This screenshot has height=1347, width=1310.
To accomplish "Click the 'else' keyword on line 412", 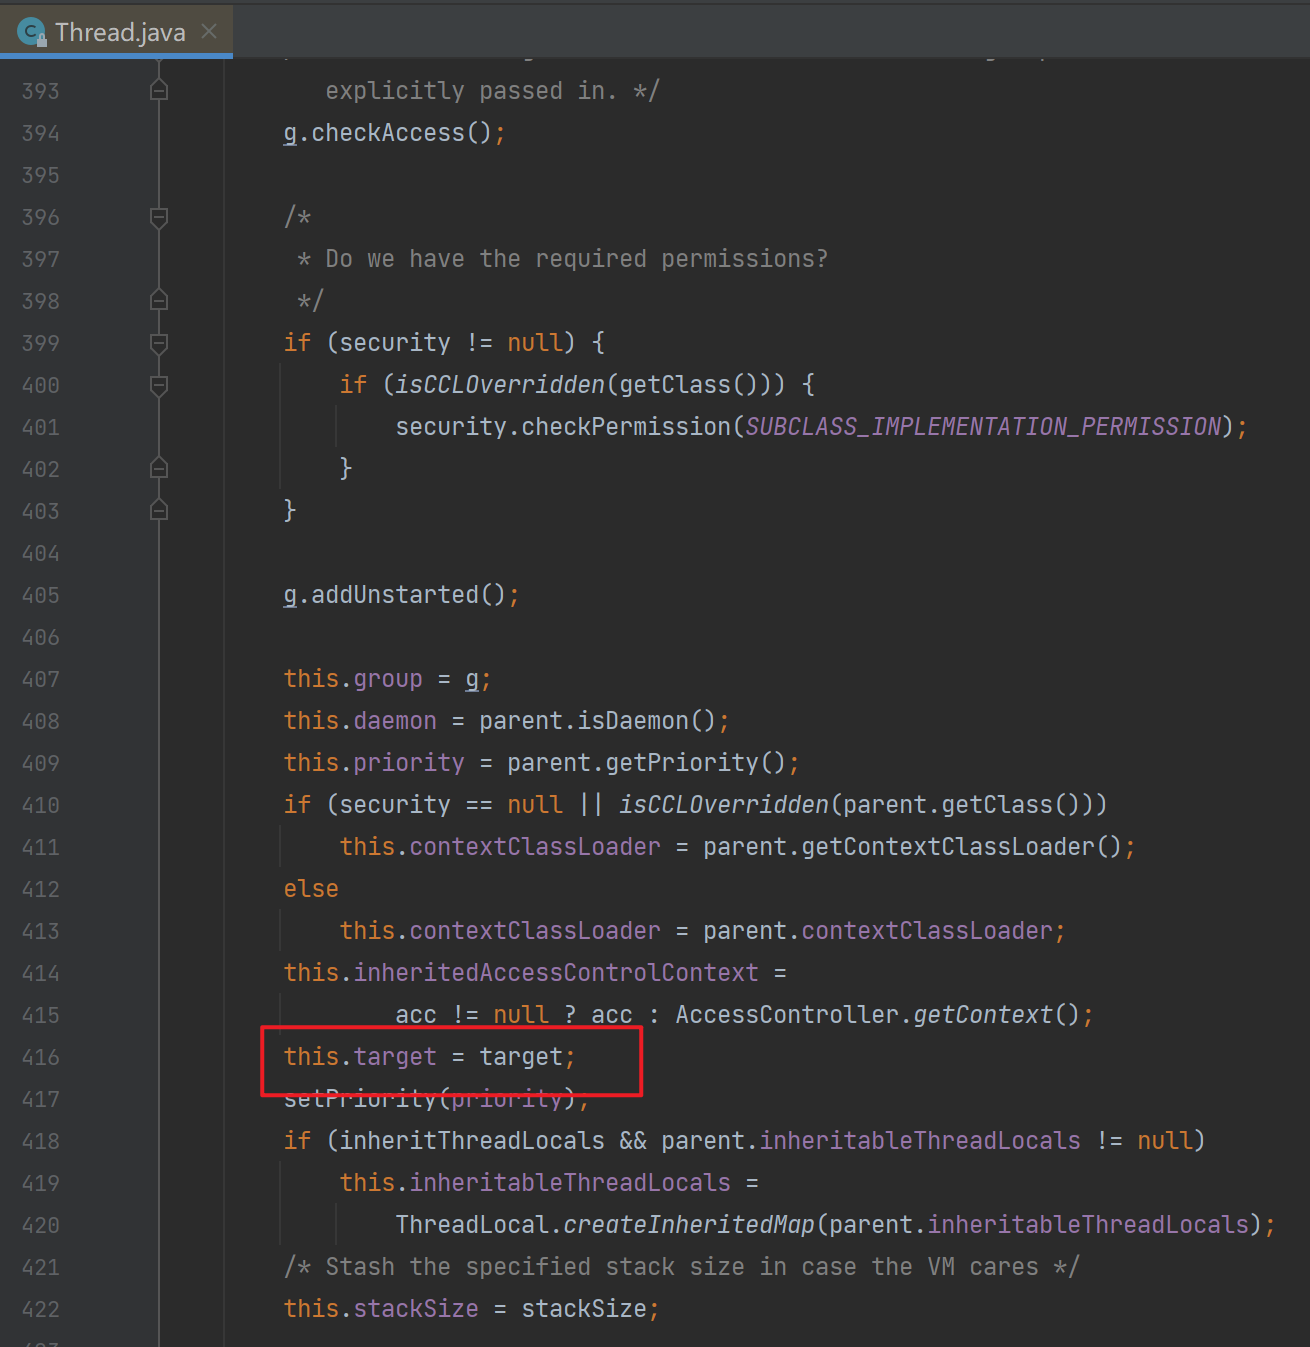I will pyautogui.click(x=311, y=889).
